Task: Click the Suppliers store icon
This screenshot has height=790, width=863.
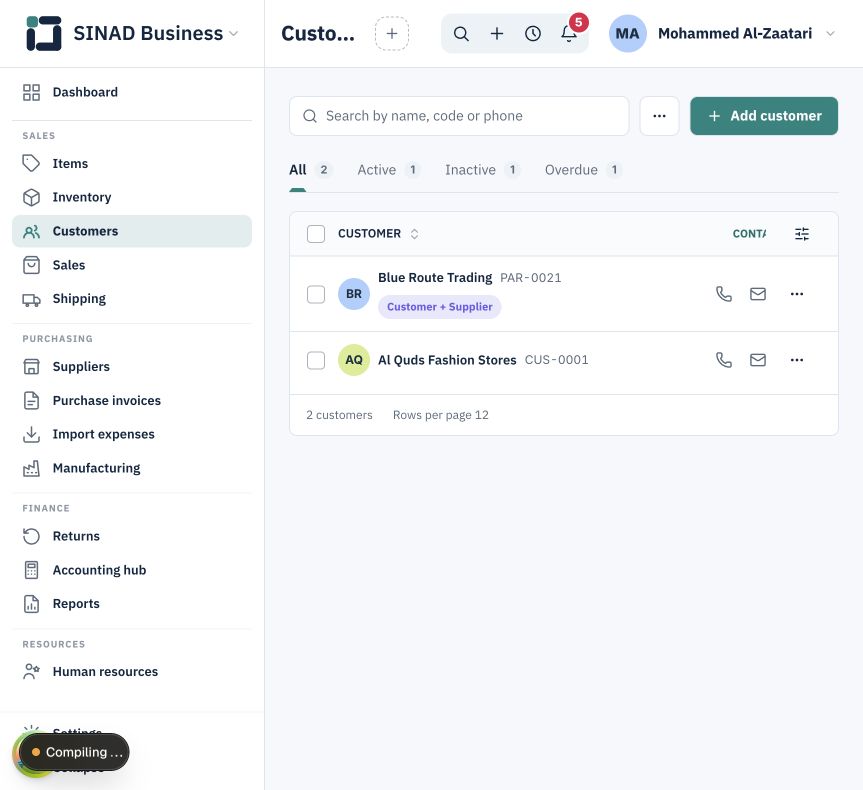Action: pos(31,367)
